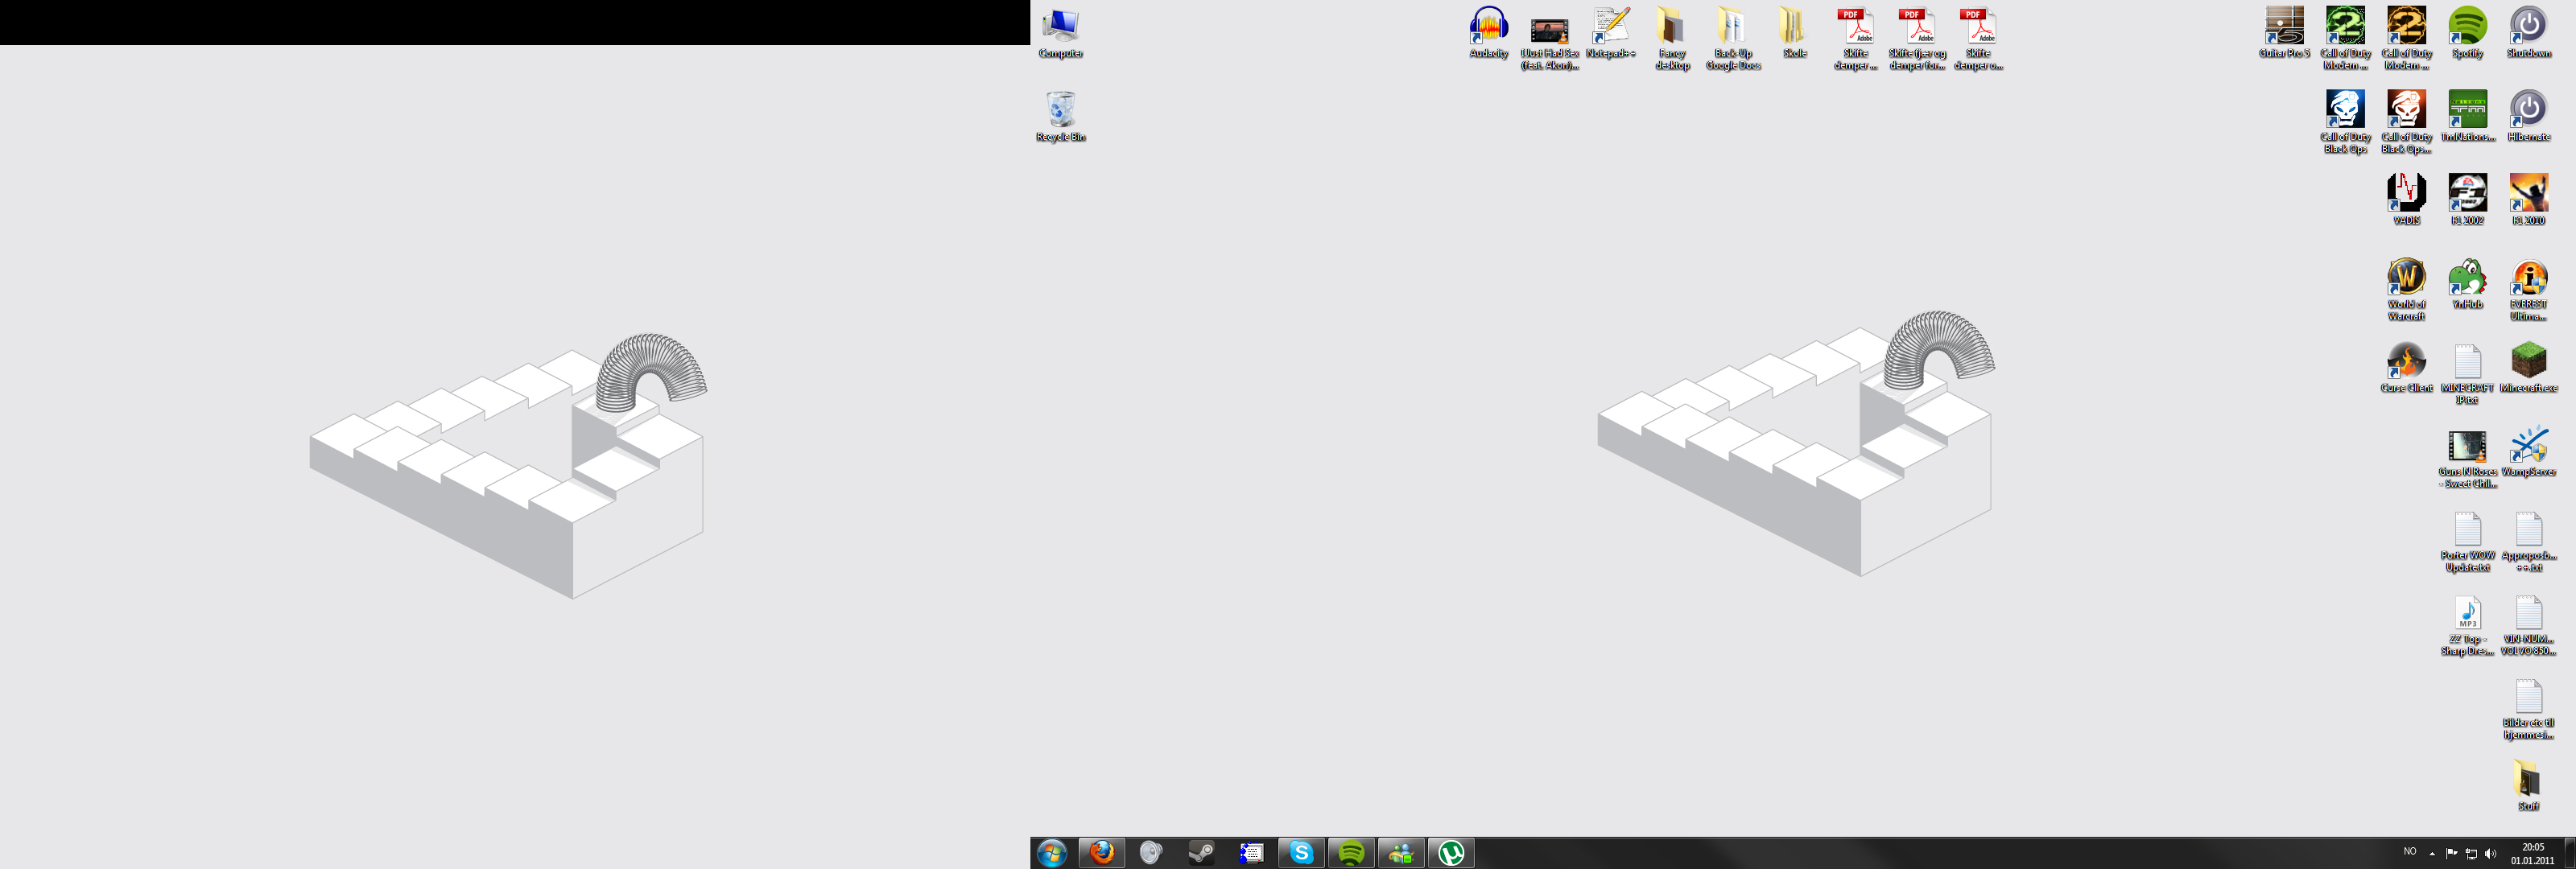Open the Fancy desktop folder
The width and height of the screenshot is (2576, 869).
pos(1671,39)
